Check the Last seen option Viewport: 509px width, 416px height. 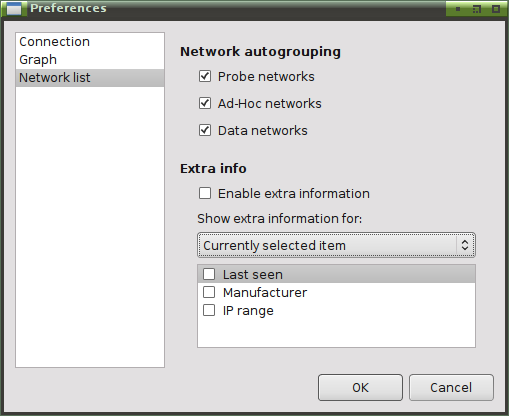[209, 274]
